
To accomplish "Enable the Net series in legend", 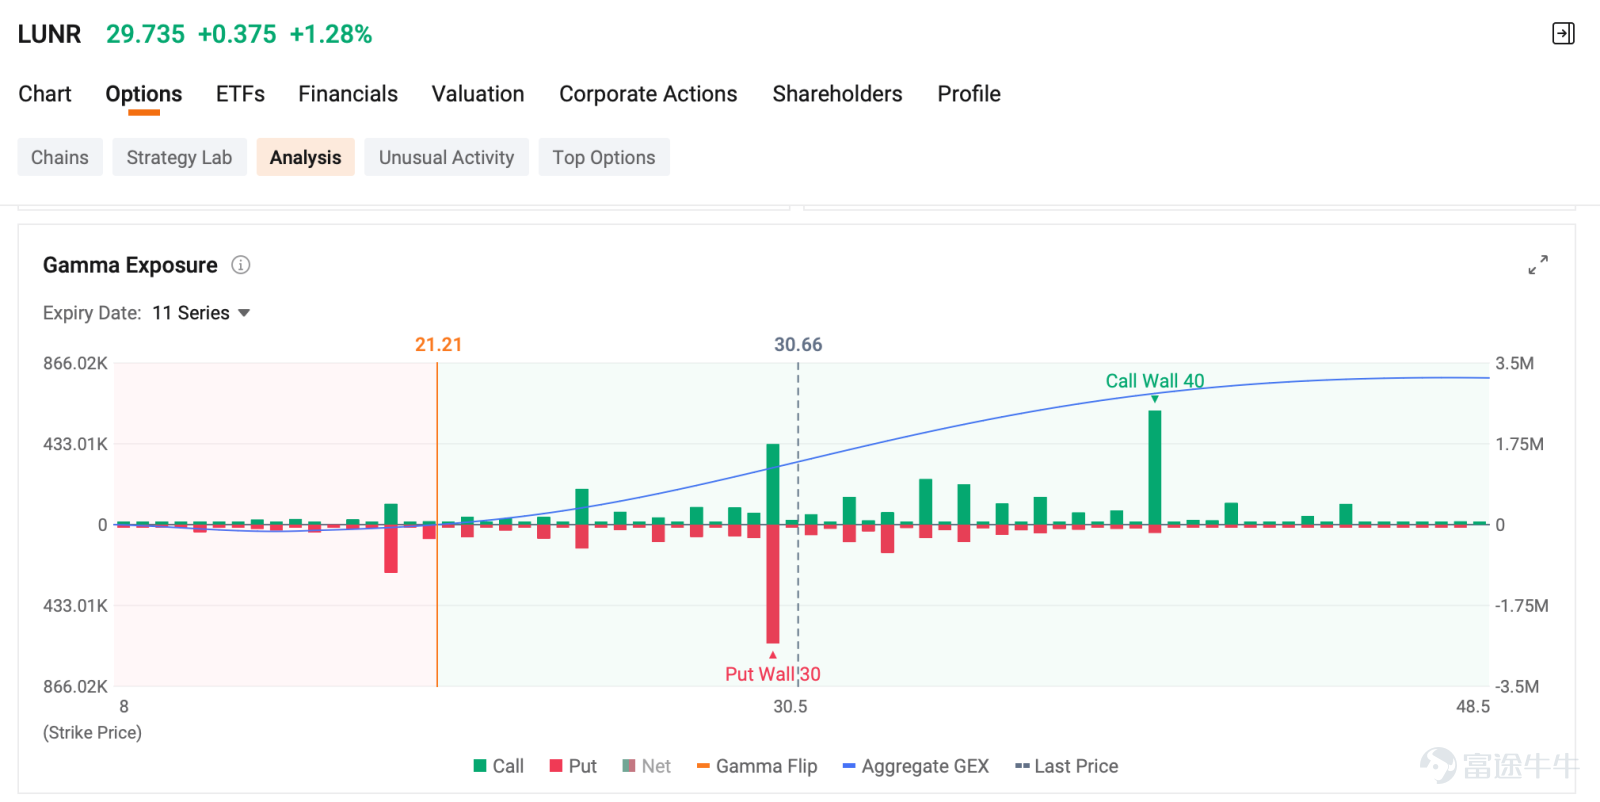I will tap(647, 766).
